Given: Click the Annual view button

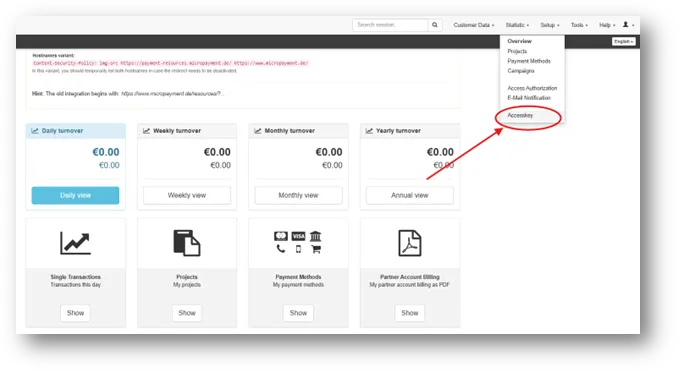Looking at the screenshot, I should (x=409, y=196).
